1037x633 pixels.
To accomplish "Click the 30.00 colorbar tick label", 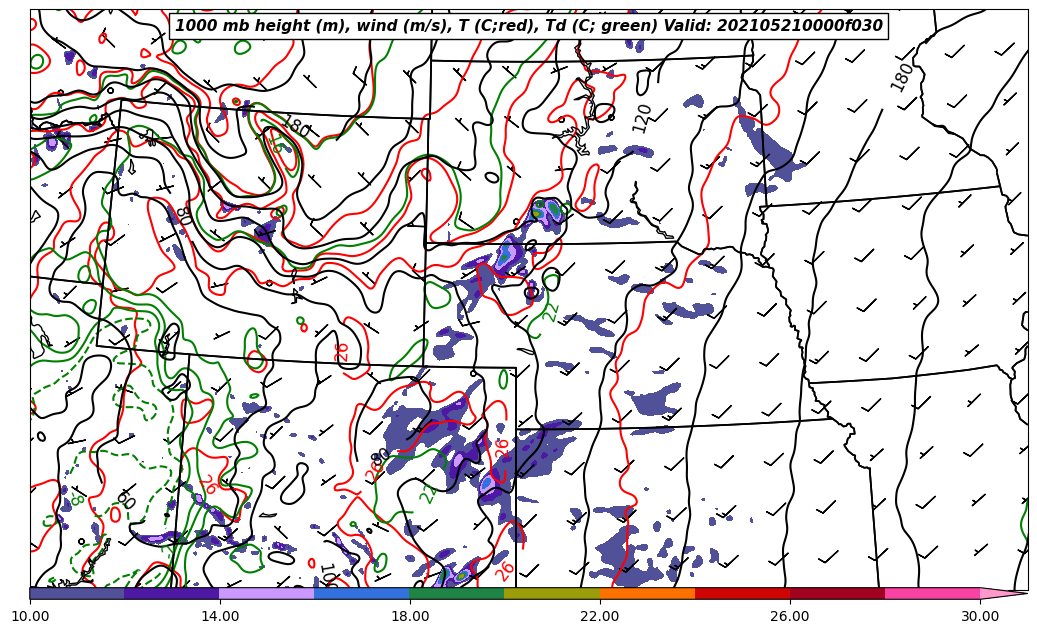I will [980, 616].
